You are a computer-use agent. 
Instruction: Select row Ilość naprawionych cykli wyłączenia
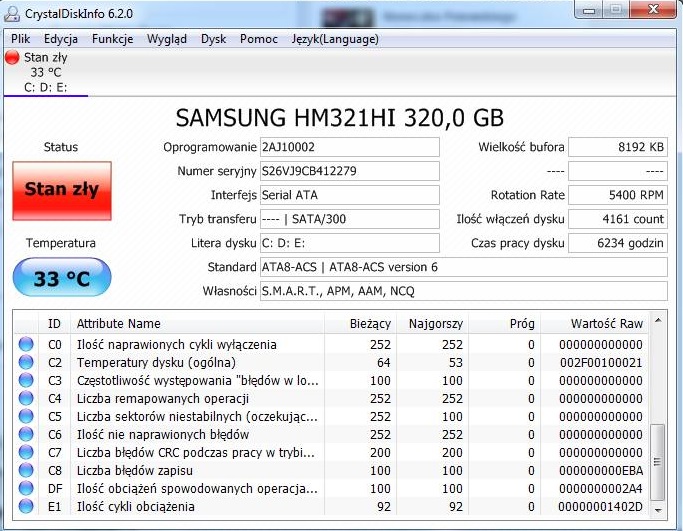pyautogui.click(x=331, y=344)
